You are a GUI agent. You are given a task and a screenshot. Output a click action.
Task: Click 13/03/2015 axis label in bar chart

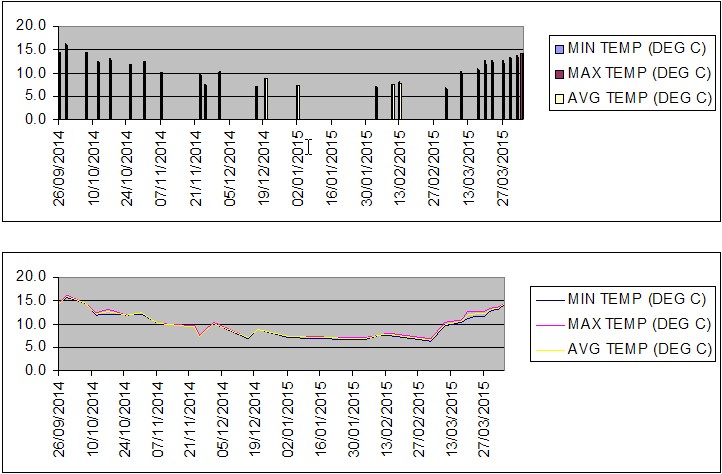coord(469,168)
